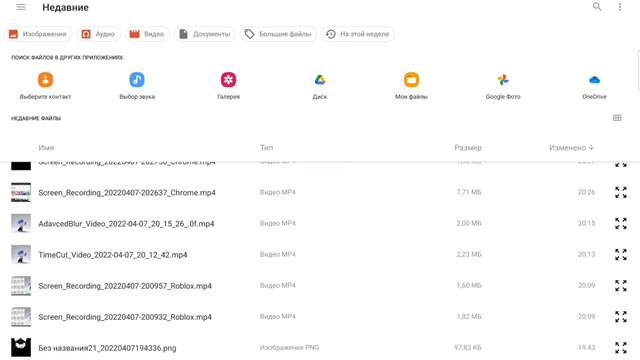Viewport: 640px width, 360px height.
Task: Open file Screen_Recording_20220407-202637_Chrome.mp4
Action: click(127, 193)
